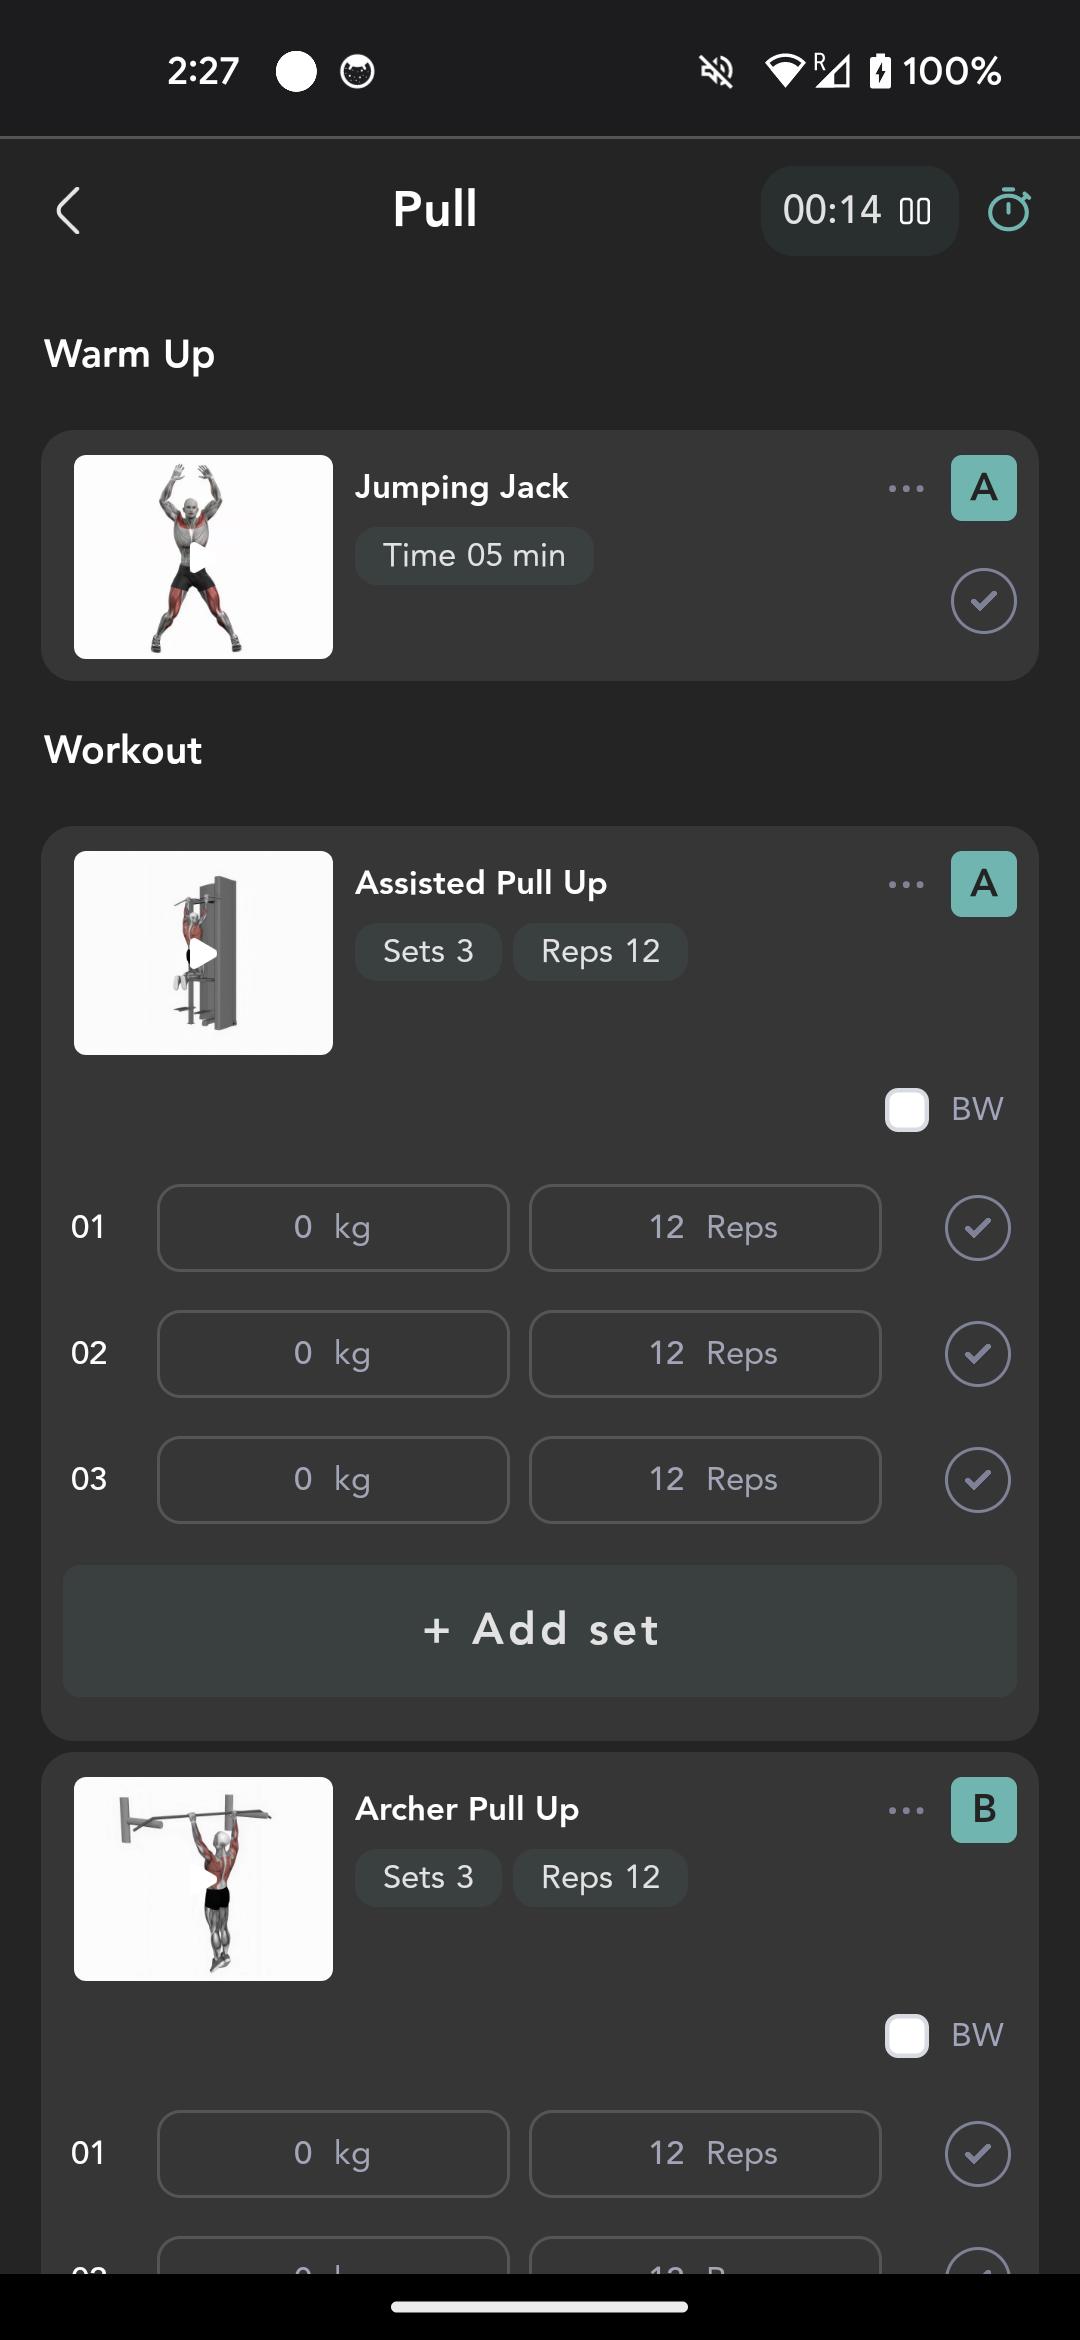Open Archer Pull Up options menu
This screenshot has width=1080, height=2340.
pos(905,1811)
